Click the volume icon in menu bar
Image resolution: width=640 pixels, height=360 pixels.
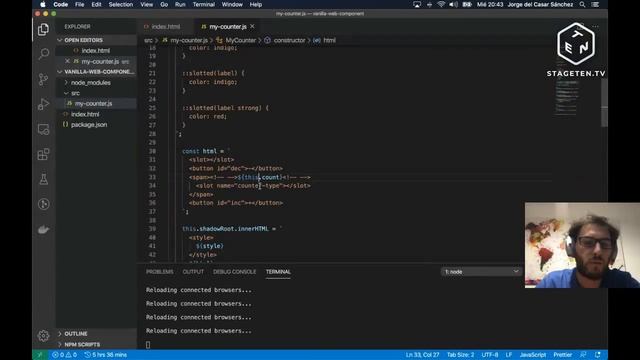(453, 4)
